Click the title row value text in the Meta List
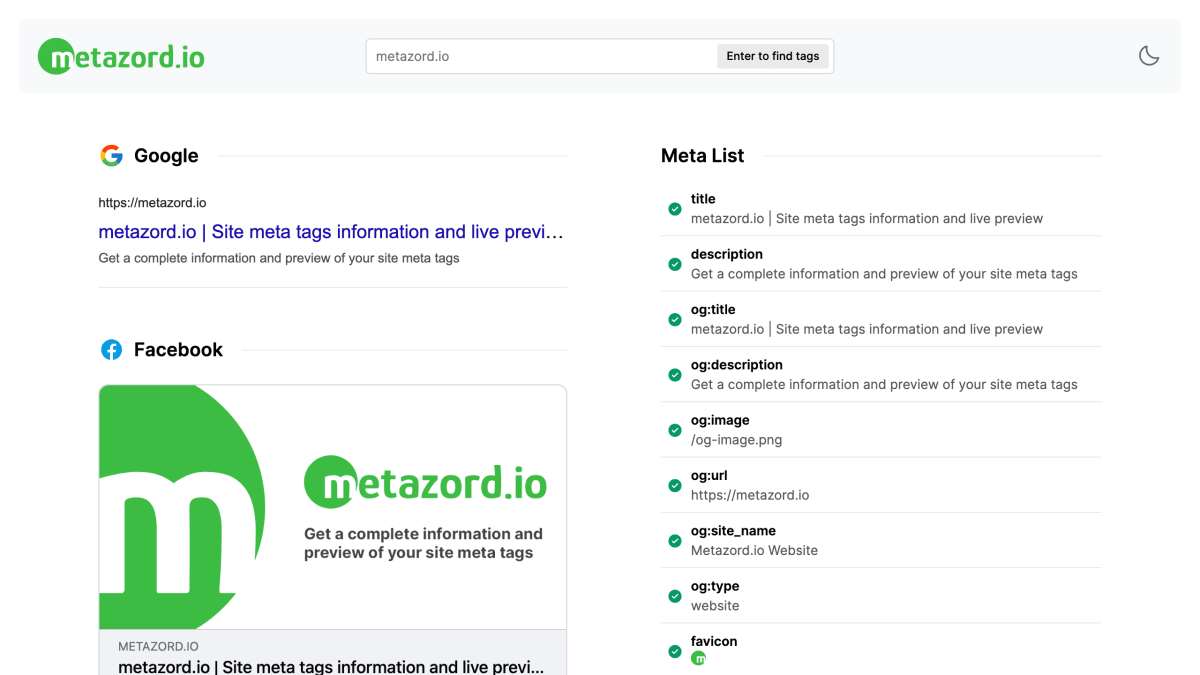Image resolution: width=1200 pixels, height=675 pixels. [867, 219]
